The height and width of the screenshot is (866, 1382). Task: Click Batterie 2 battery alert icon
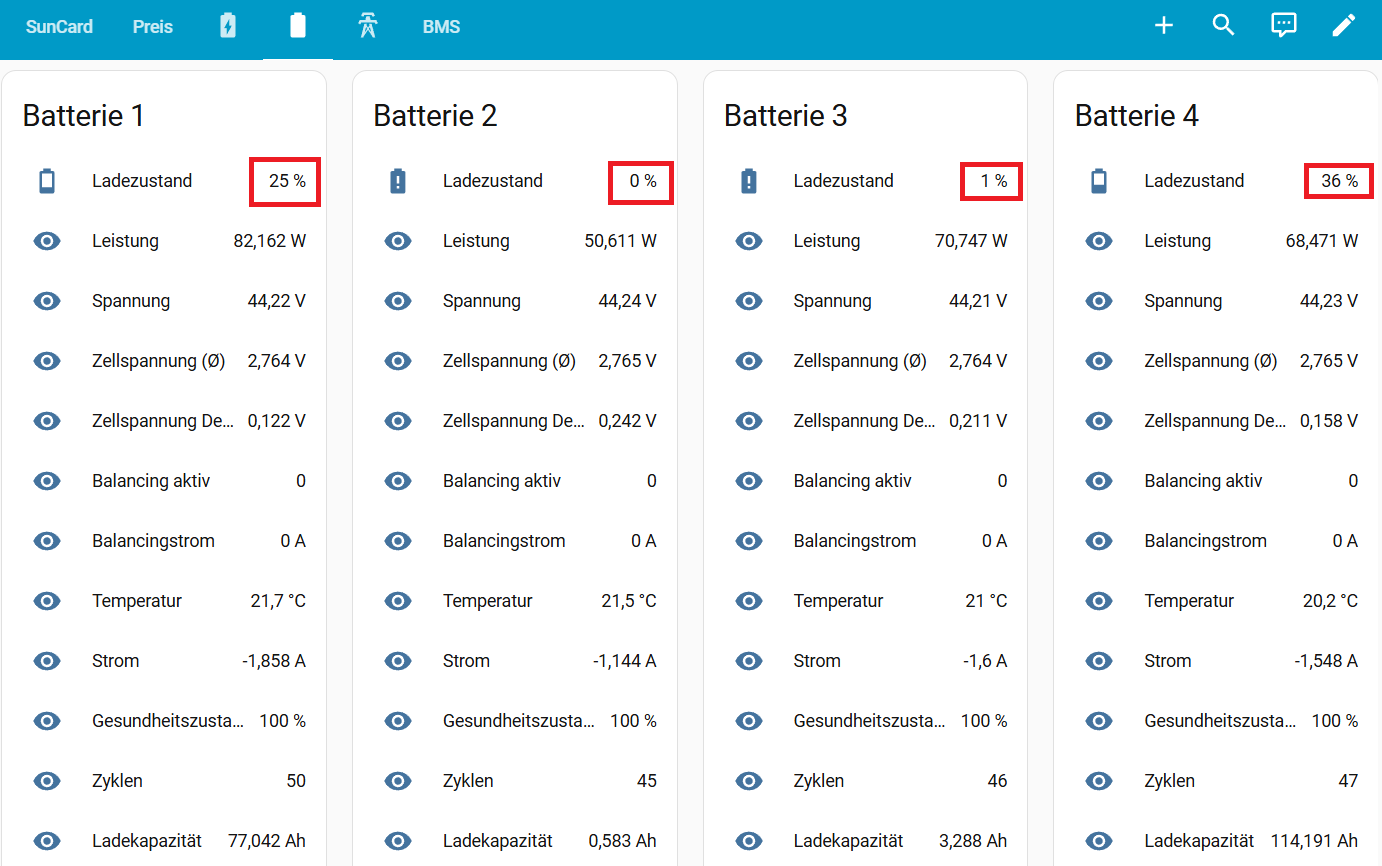click(x=398, y=181)
